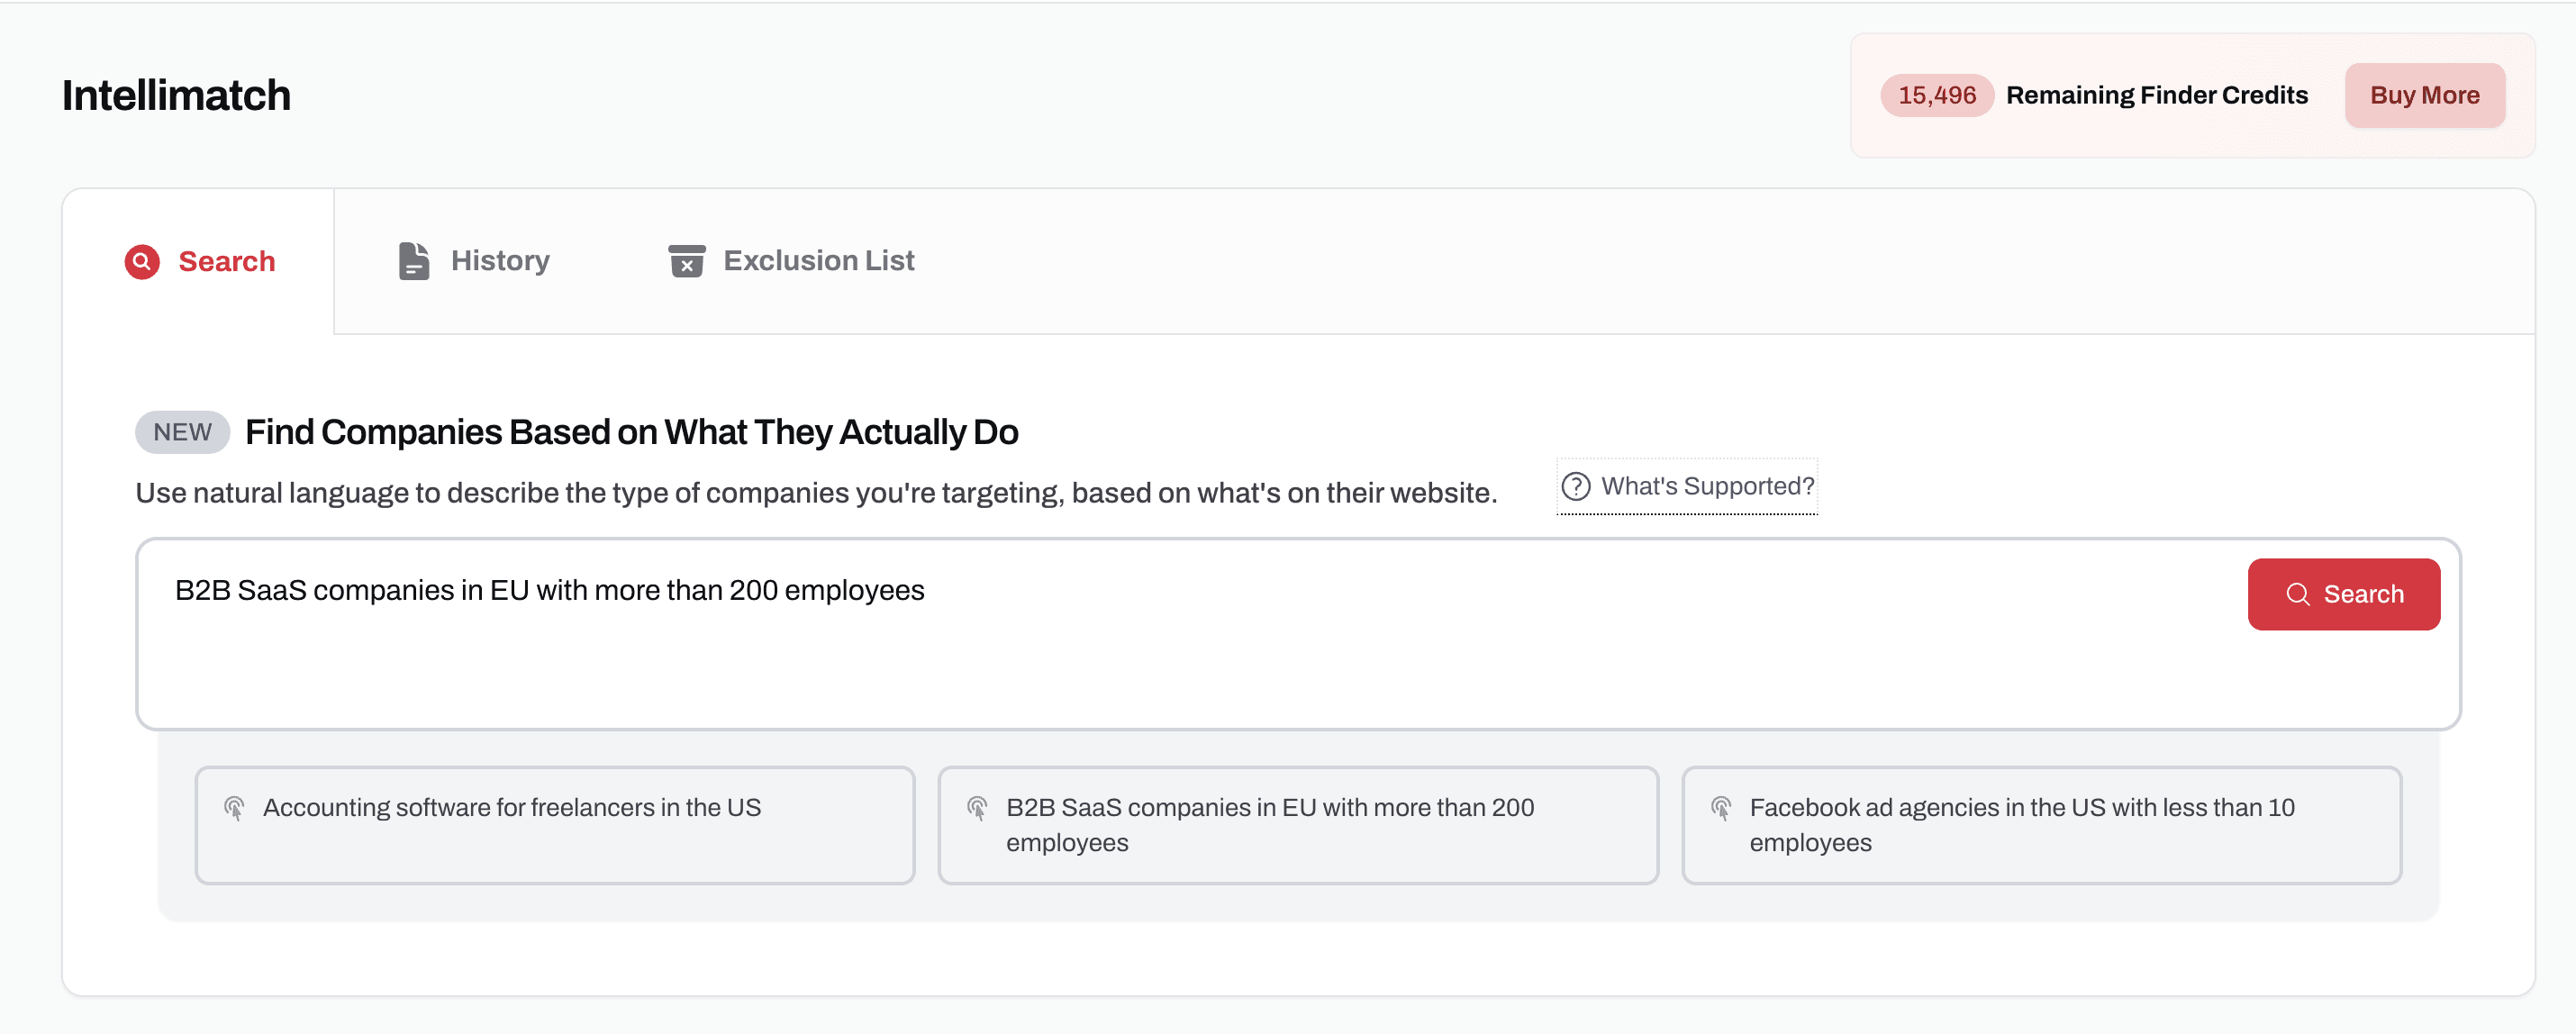Click the Buy More button

tap(2424, 95)
